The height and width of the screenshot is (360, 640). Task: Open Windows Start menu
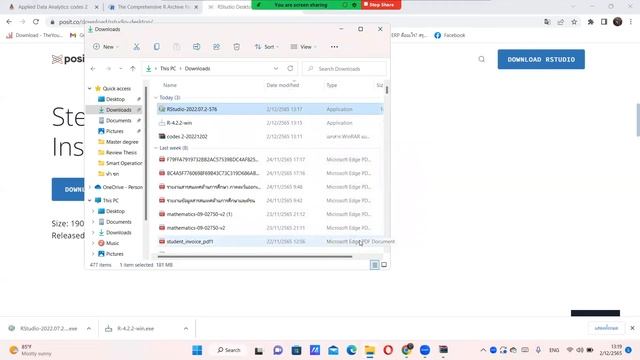click(197, 350)
